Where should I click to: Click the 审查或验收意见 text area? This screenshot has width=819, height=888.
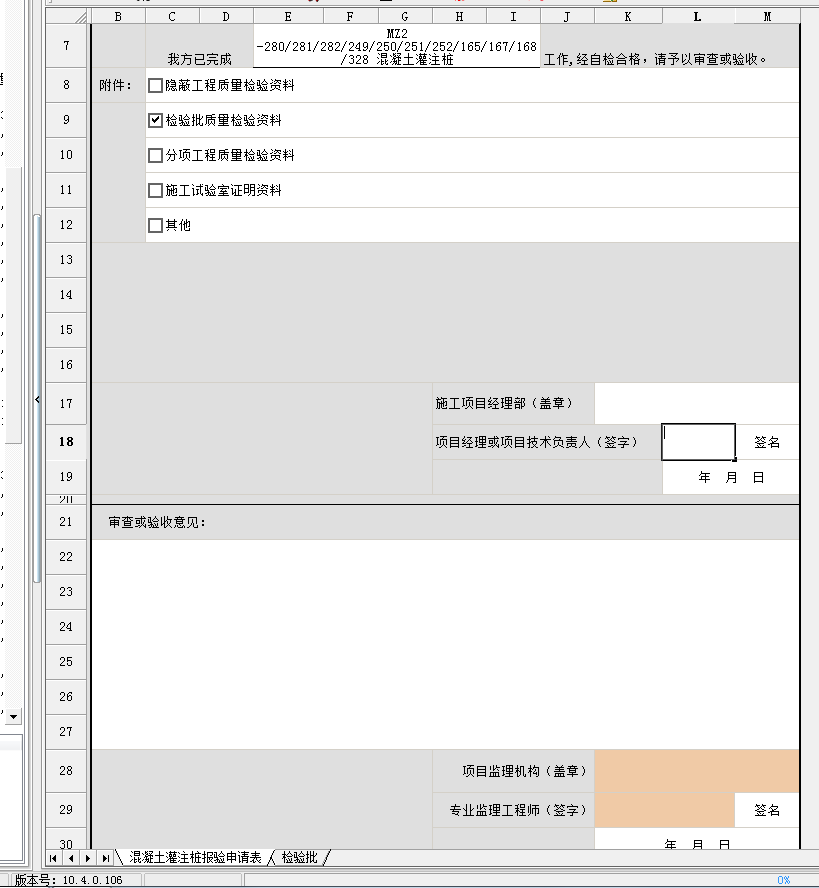point(445,640)
